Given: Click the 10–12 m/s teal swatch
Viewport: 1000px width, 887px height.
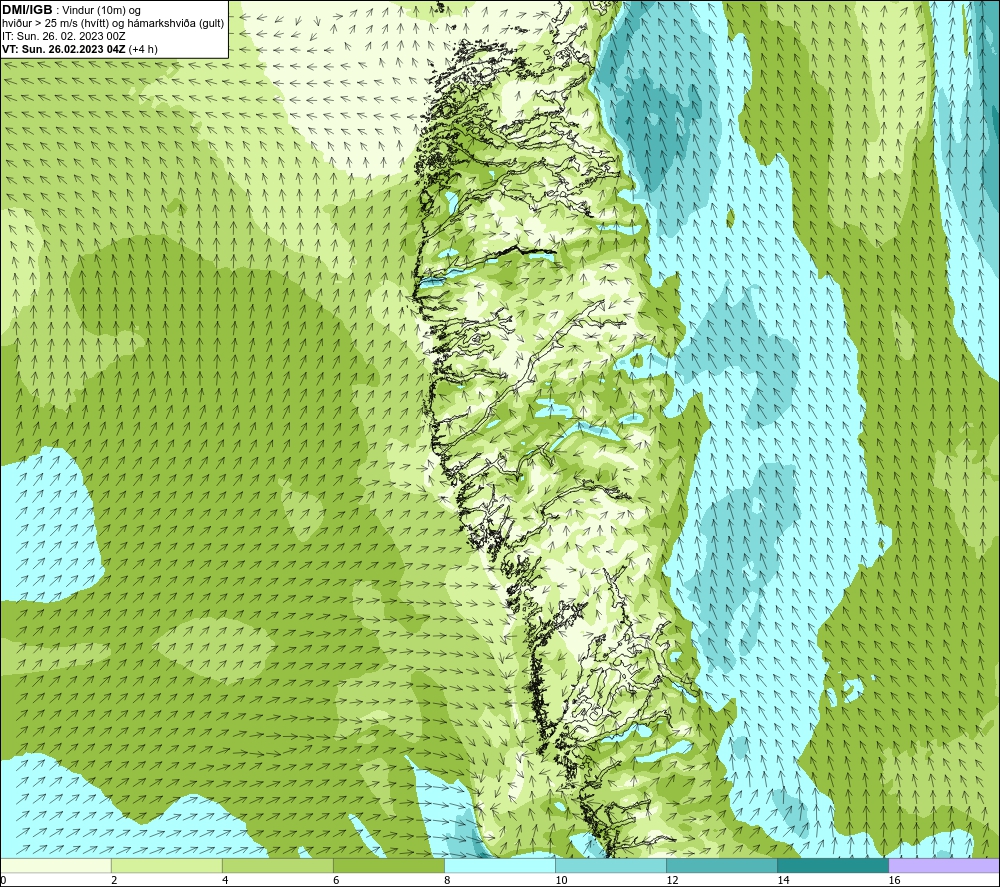Looking at the screenshot, I should (x=610, y=865).
